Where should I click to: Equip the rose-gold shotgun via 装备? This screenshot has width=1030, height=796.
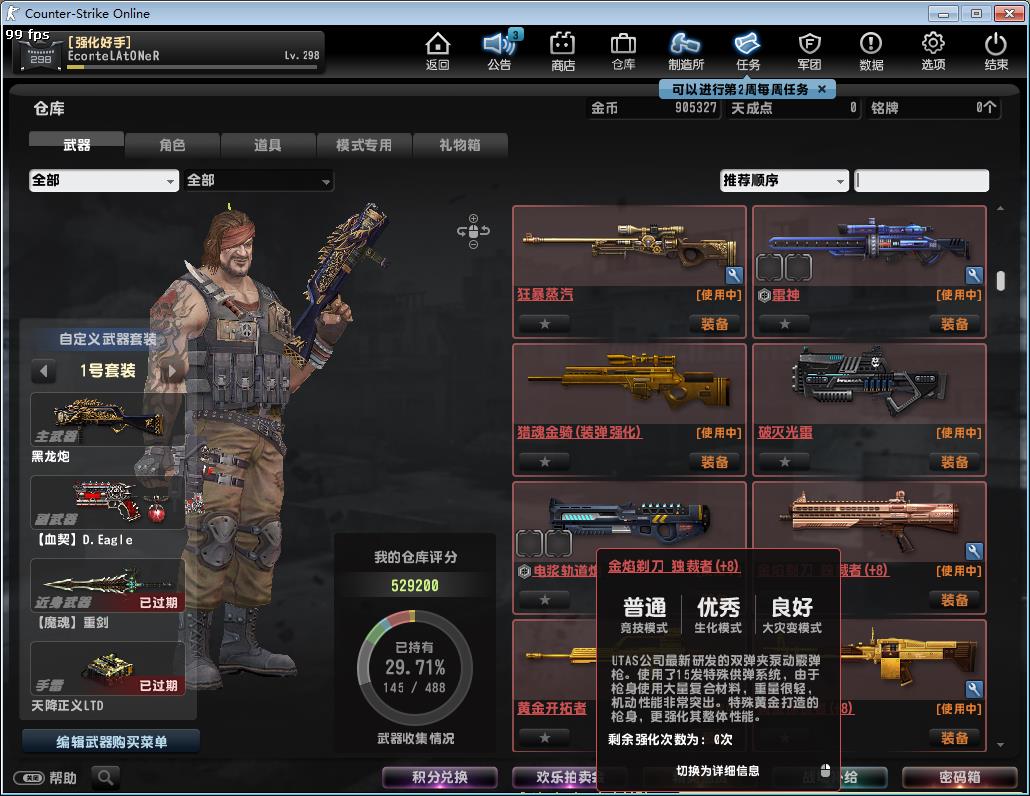[x=954, y=600]
